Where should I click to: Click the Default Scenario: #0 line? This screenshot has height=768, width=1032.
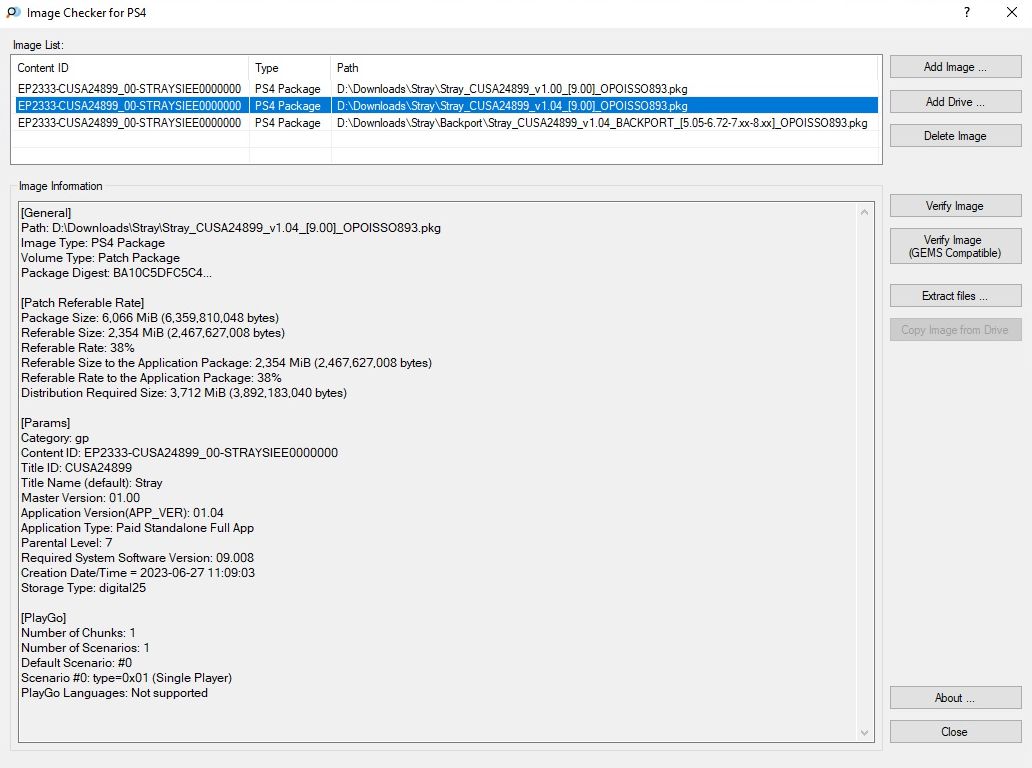click(76, 663)
